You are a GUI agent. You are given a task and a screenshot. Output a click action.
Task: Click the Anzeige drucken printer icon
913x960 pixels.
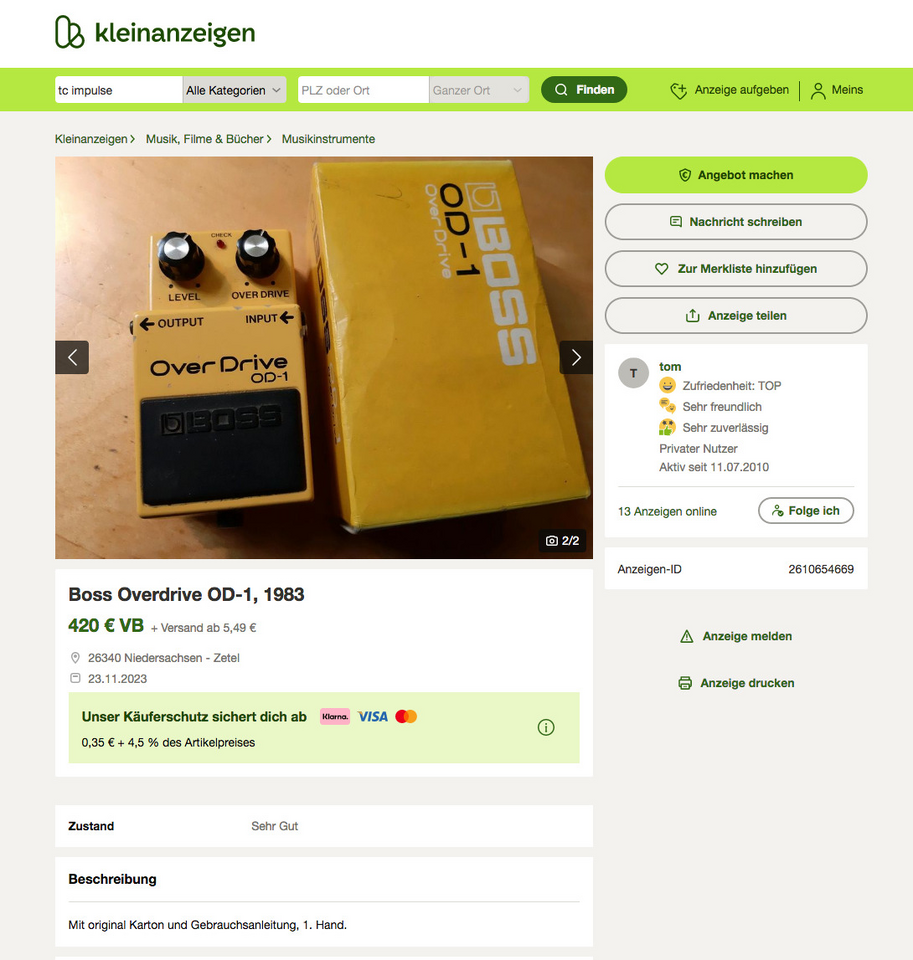(x=685, y=683)
